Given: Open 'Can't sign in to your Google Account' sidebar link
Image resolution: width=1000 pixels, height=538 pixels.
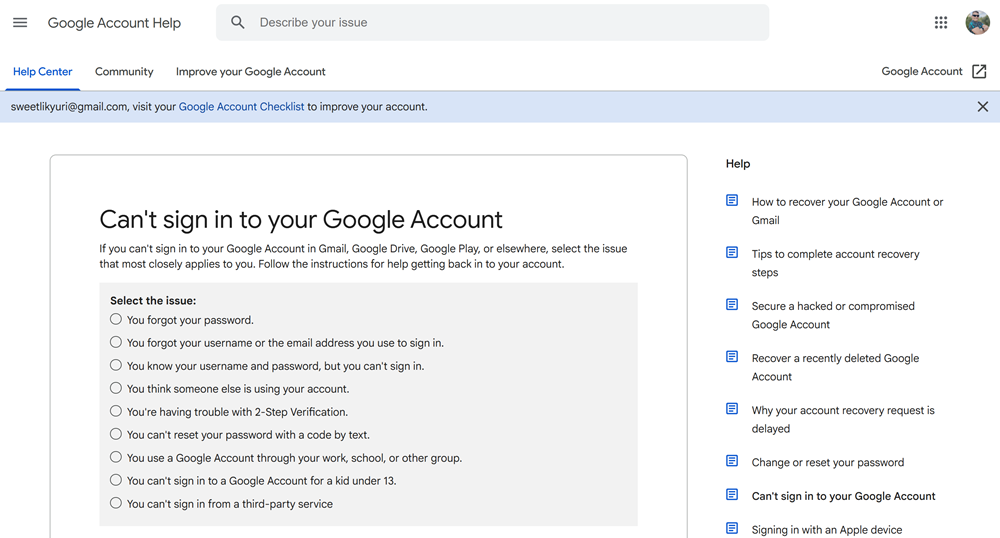Looking at the screenshot, I should point(843,496).
